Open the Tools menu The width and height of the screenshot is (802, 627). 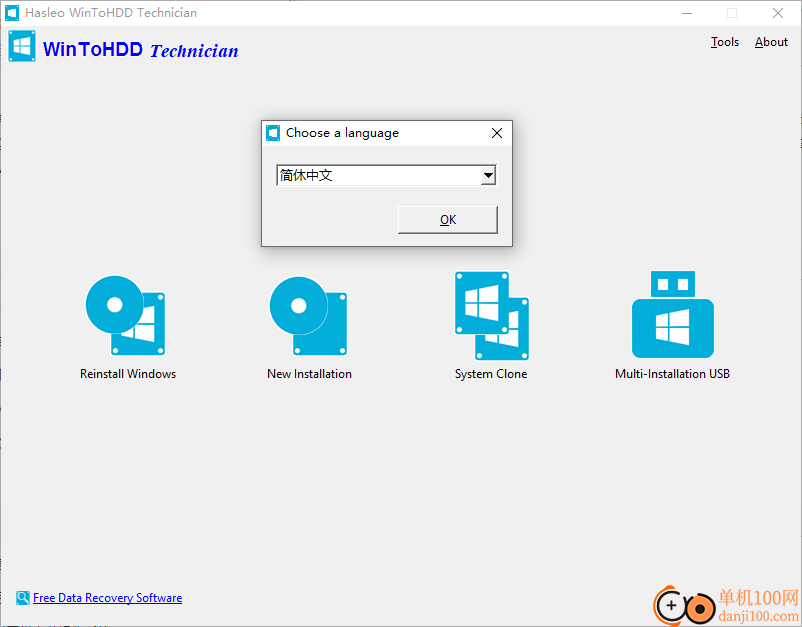point(724,42)
